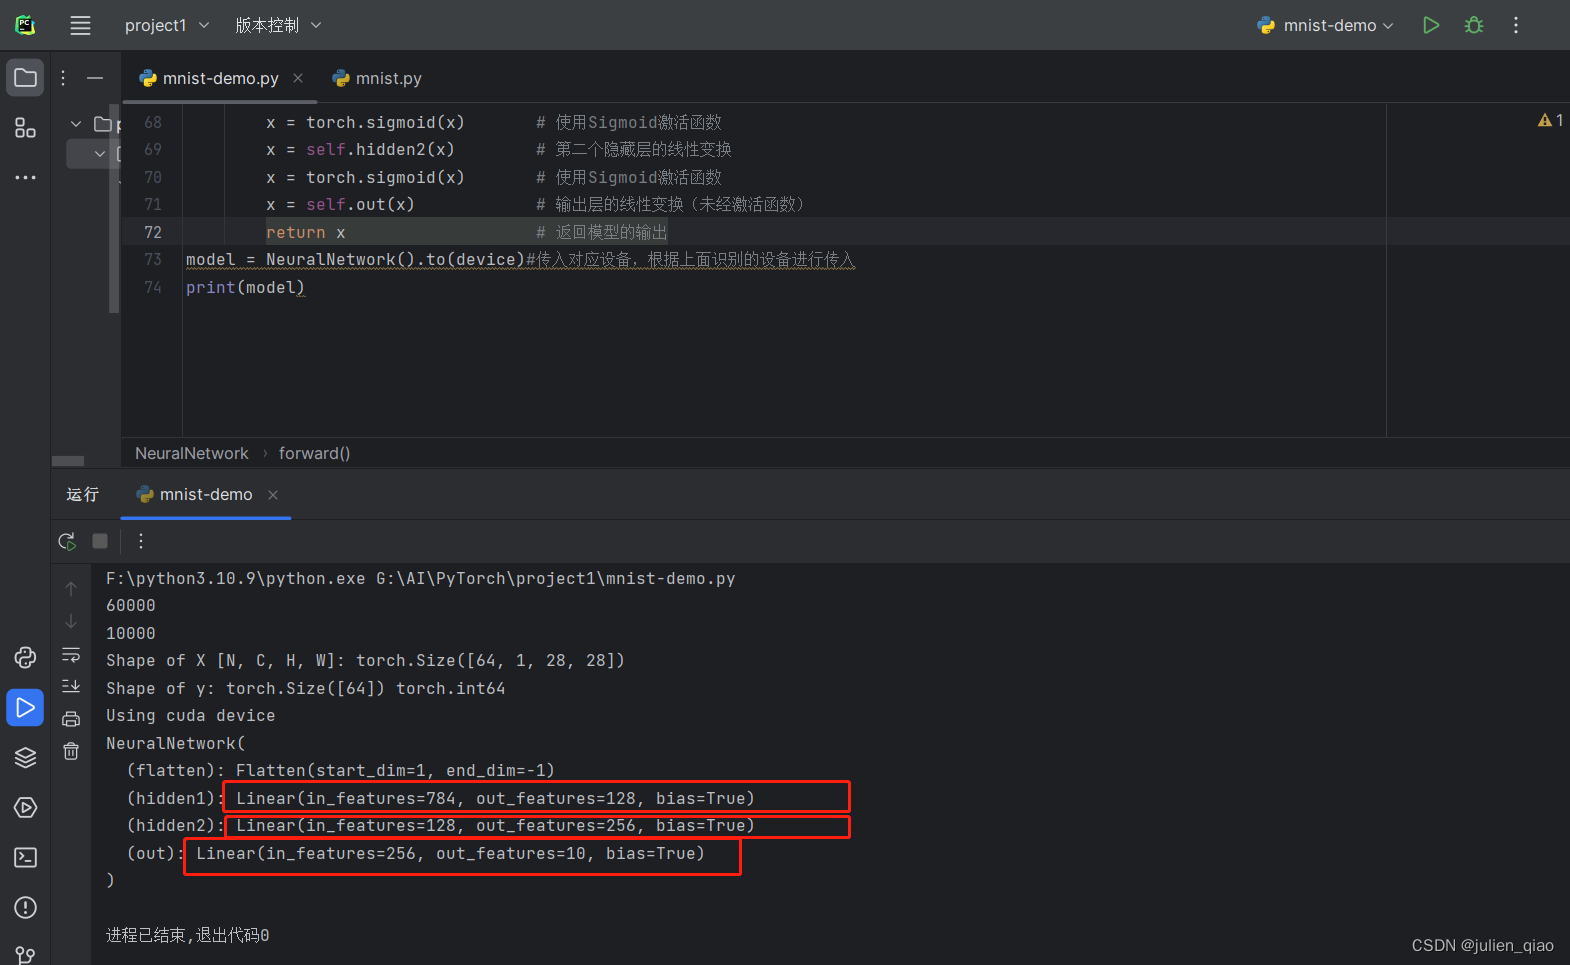The image size is (1570, 965).
Task: Open project panel options (vertical dots)
Action: tap(63, 78)
